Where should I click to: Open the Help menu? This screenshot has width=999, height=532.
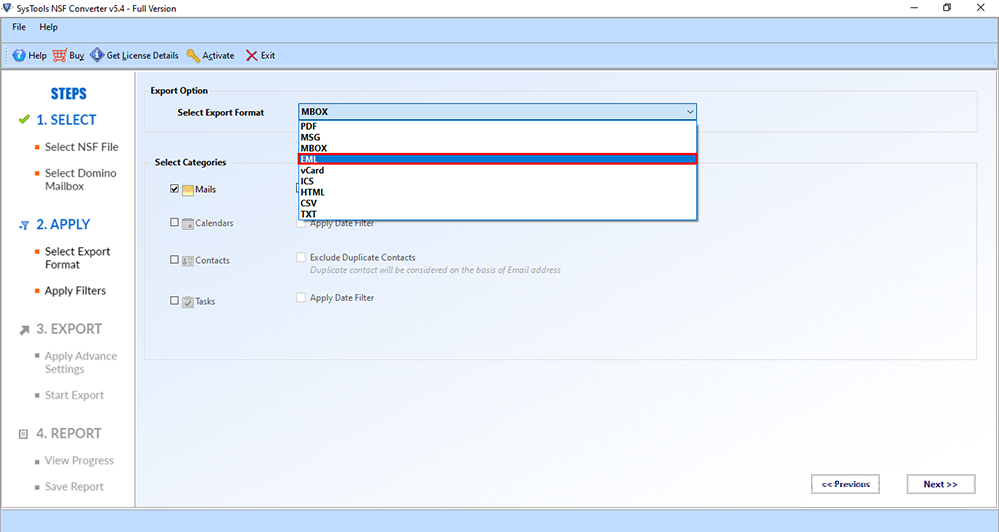(48, 27)
